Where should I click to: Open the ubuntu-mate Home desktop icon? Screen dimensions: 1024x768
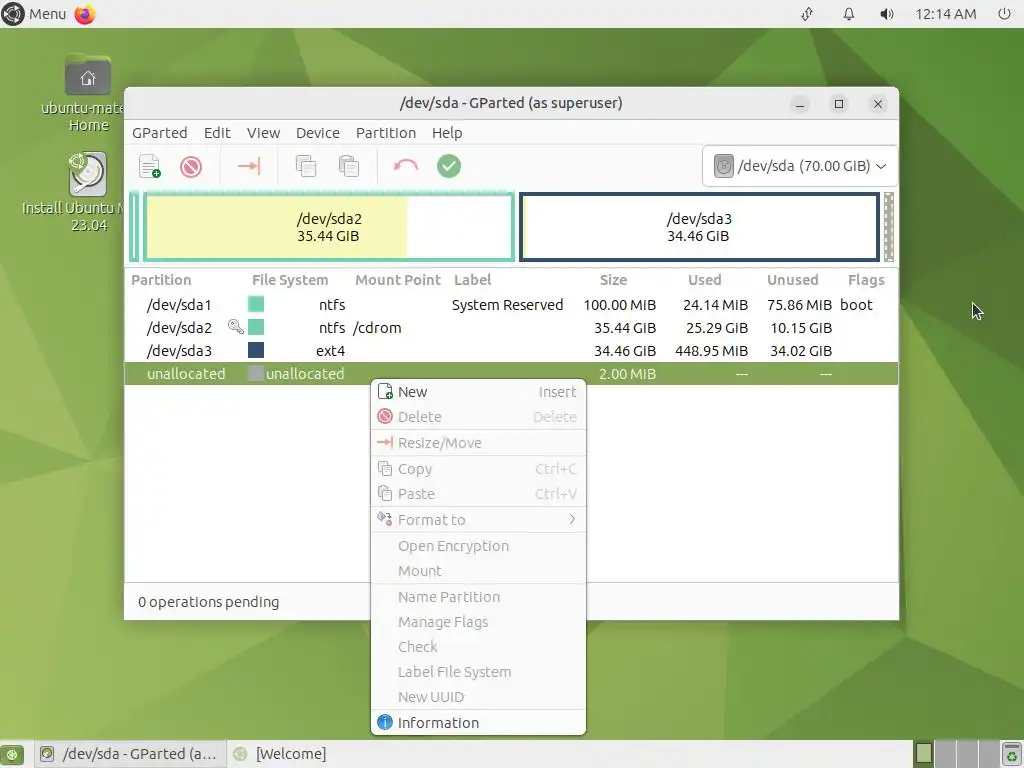coord(88,93)
